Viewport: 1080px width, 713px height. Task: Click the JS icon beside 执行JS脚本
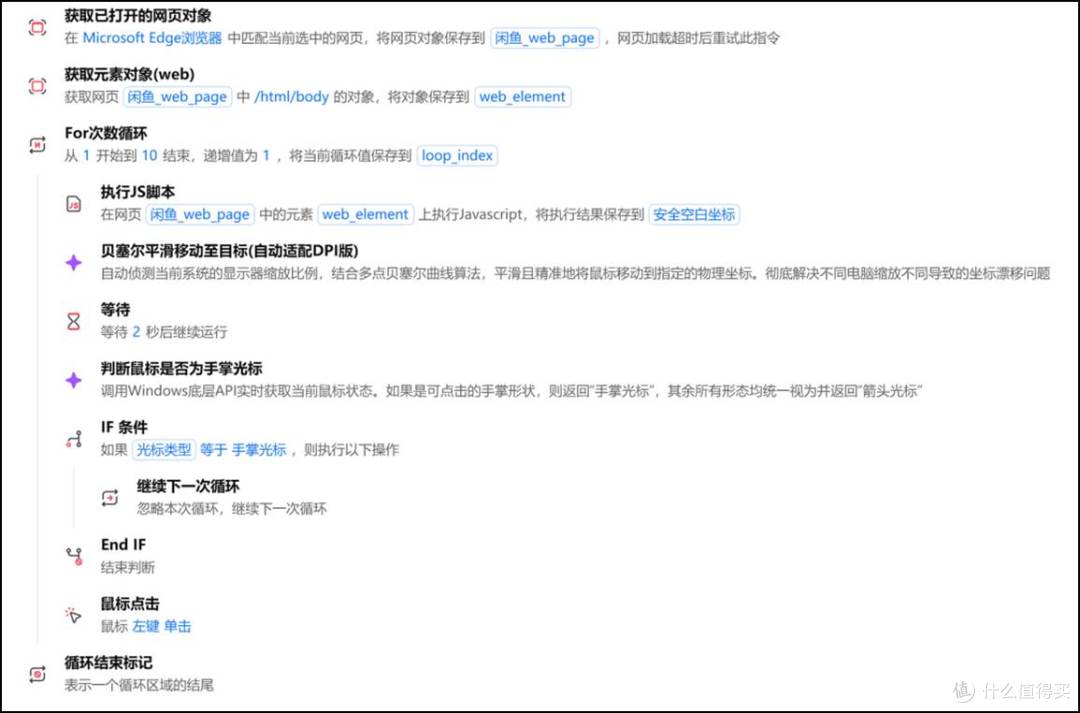74,204
